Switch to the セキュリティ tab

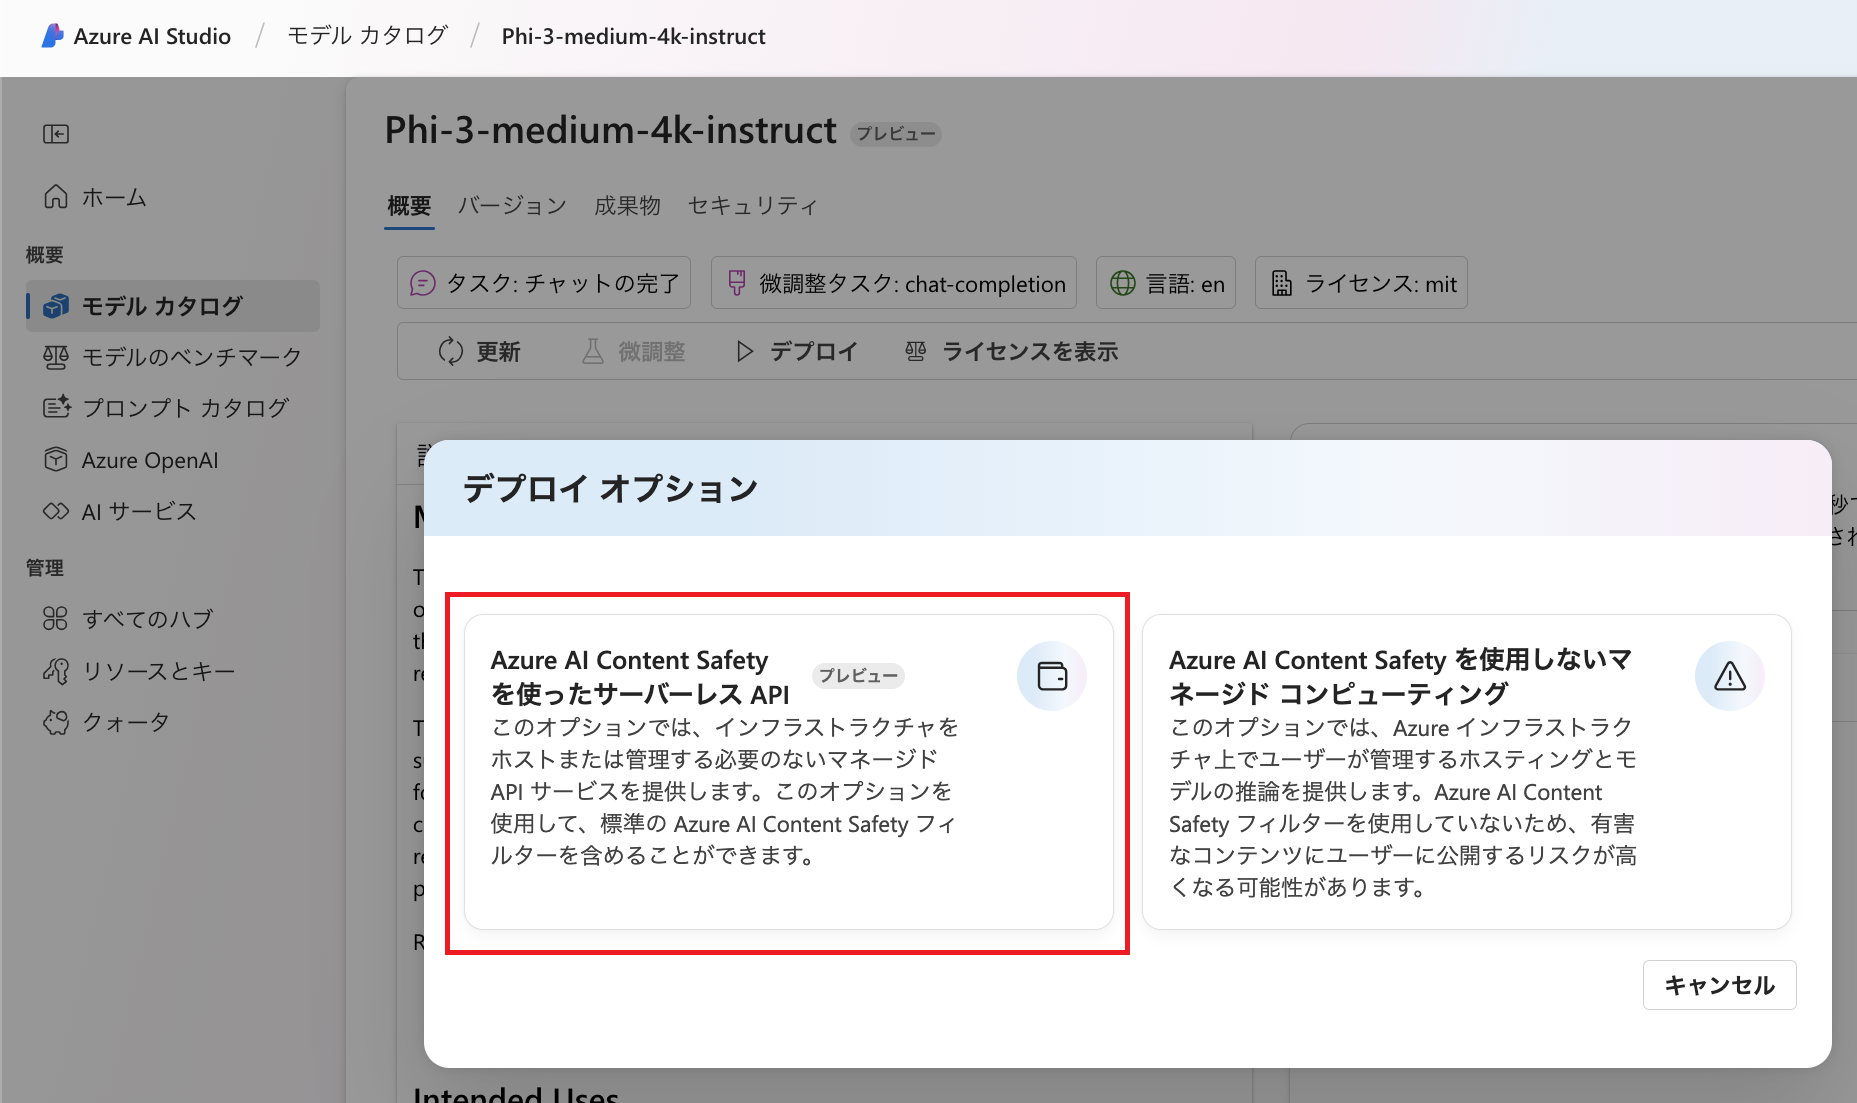click(x=753, y=205)
